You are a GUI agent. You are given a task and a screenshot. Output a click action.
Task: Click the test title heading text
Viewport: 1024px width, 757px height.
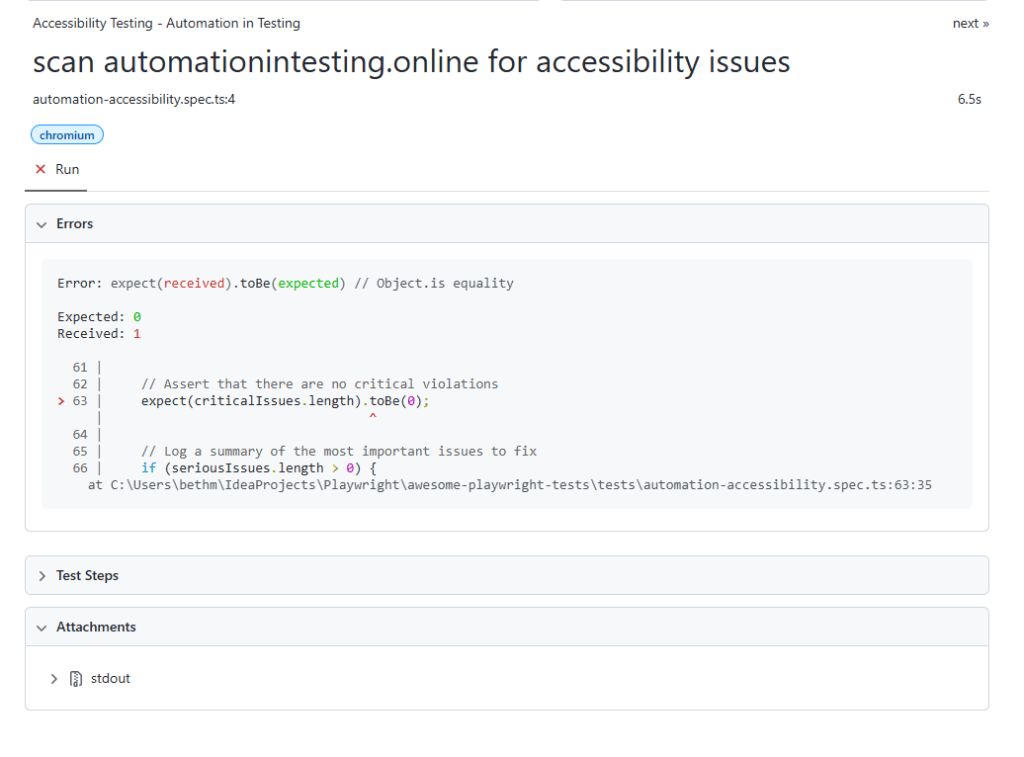pos(411,62)
